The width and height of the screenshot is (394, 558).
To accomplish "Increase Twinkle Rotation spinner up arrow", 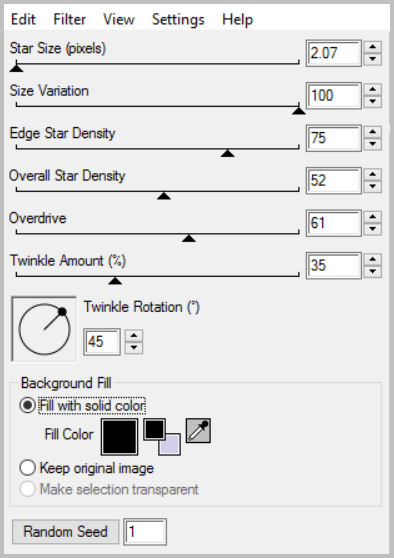I will tap(134, 336).
